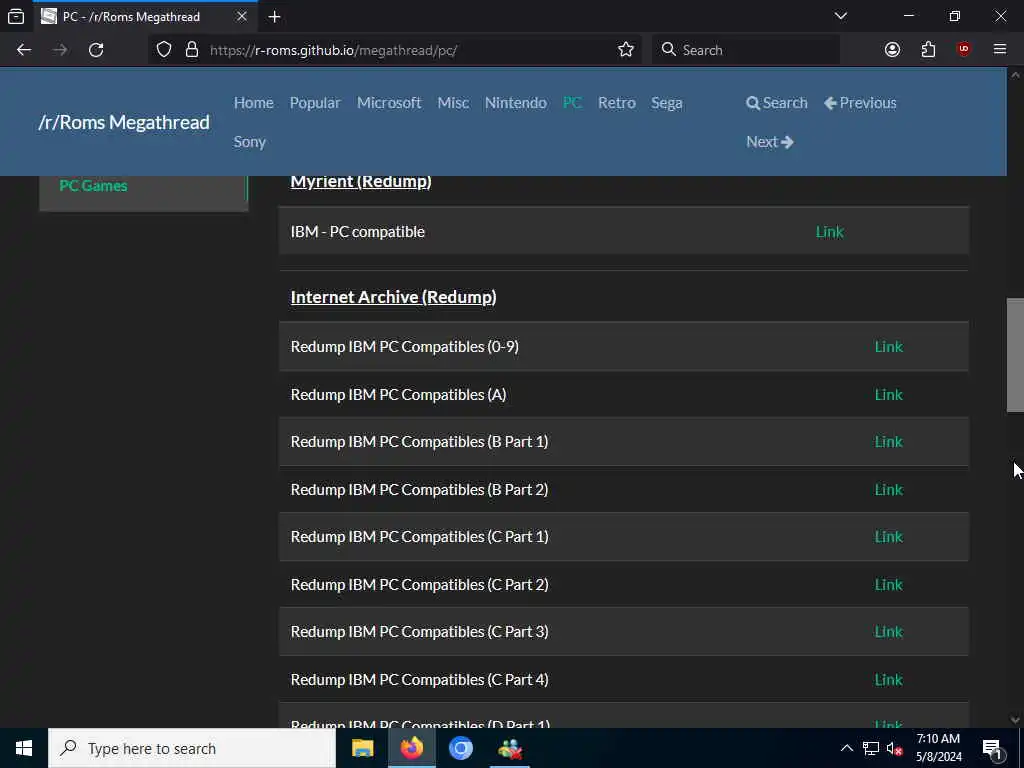
Task: Open Link for Compatibles (C Part 2)
Action: coord(888,584)
